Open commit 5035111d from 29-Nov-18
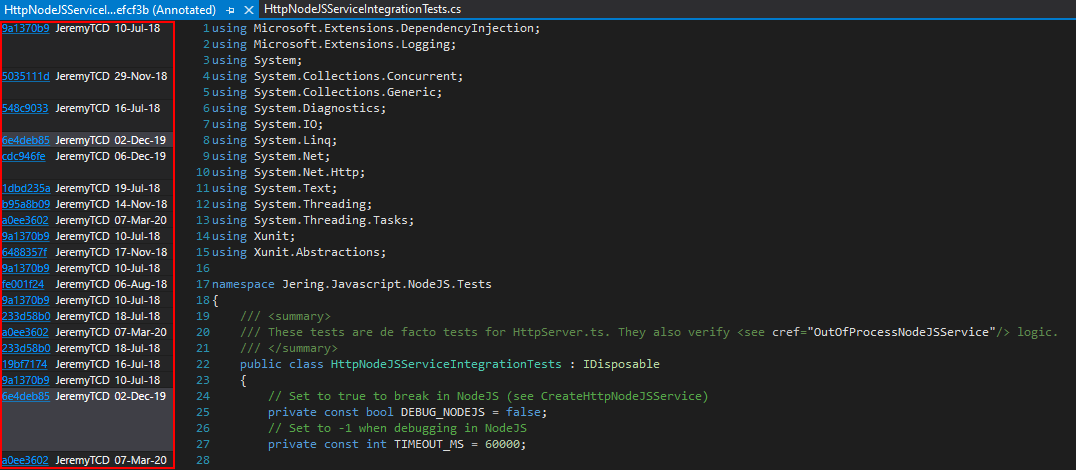 (25, 76)
